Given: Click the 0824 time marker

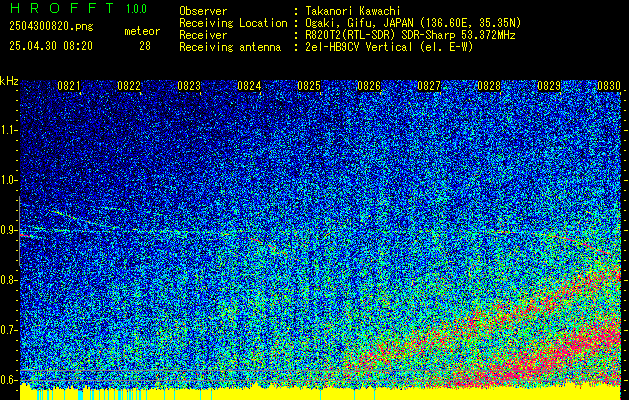Looking at the screenshot, I should 249,86.
